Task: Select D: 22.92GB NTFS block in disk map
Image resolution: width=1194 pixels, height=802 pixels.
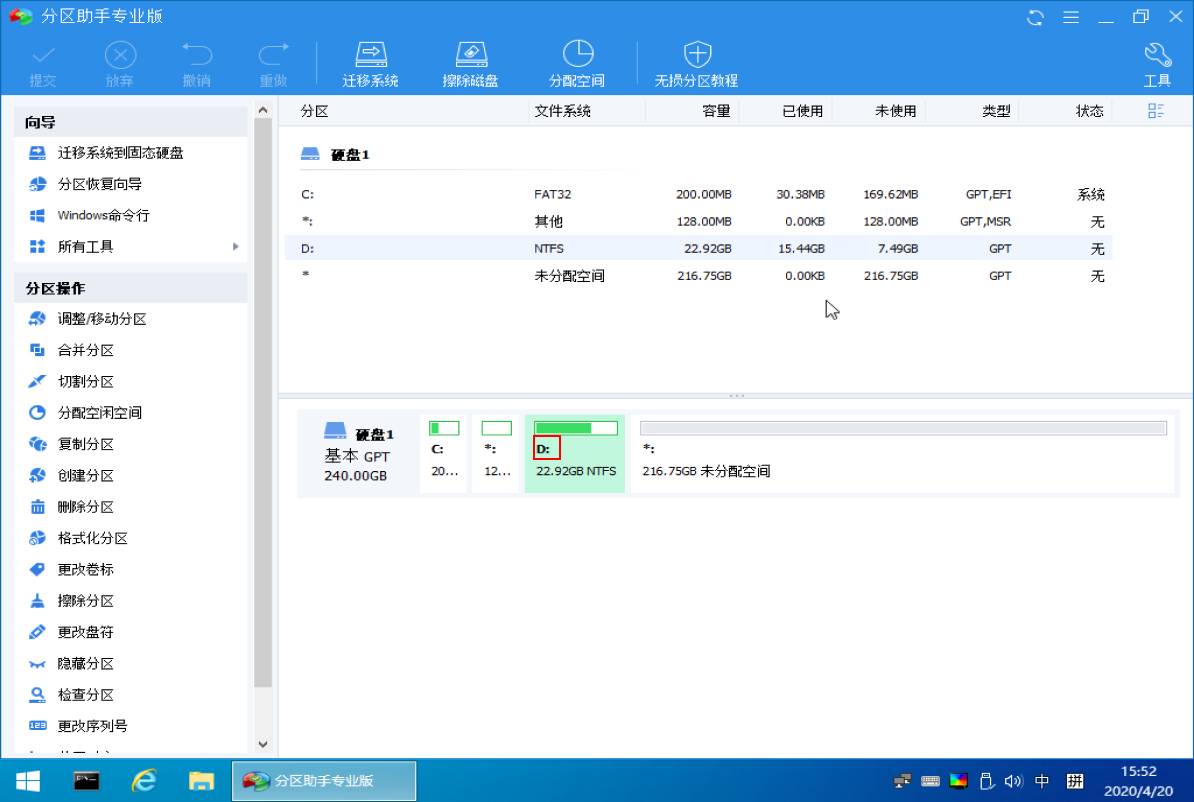Action: [575, 453]
